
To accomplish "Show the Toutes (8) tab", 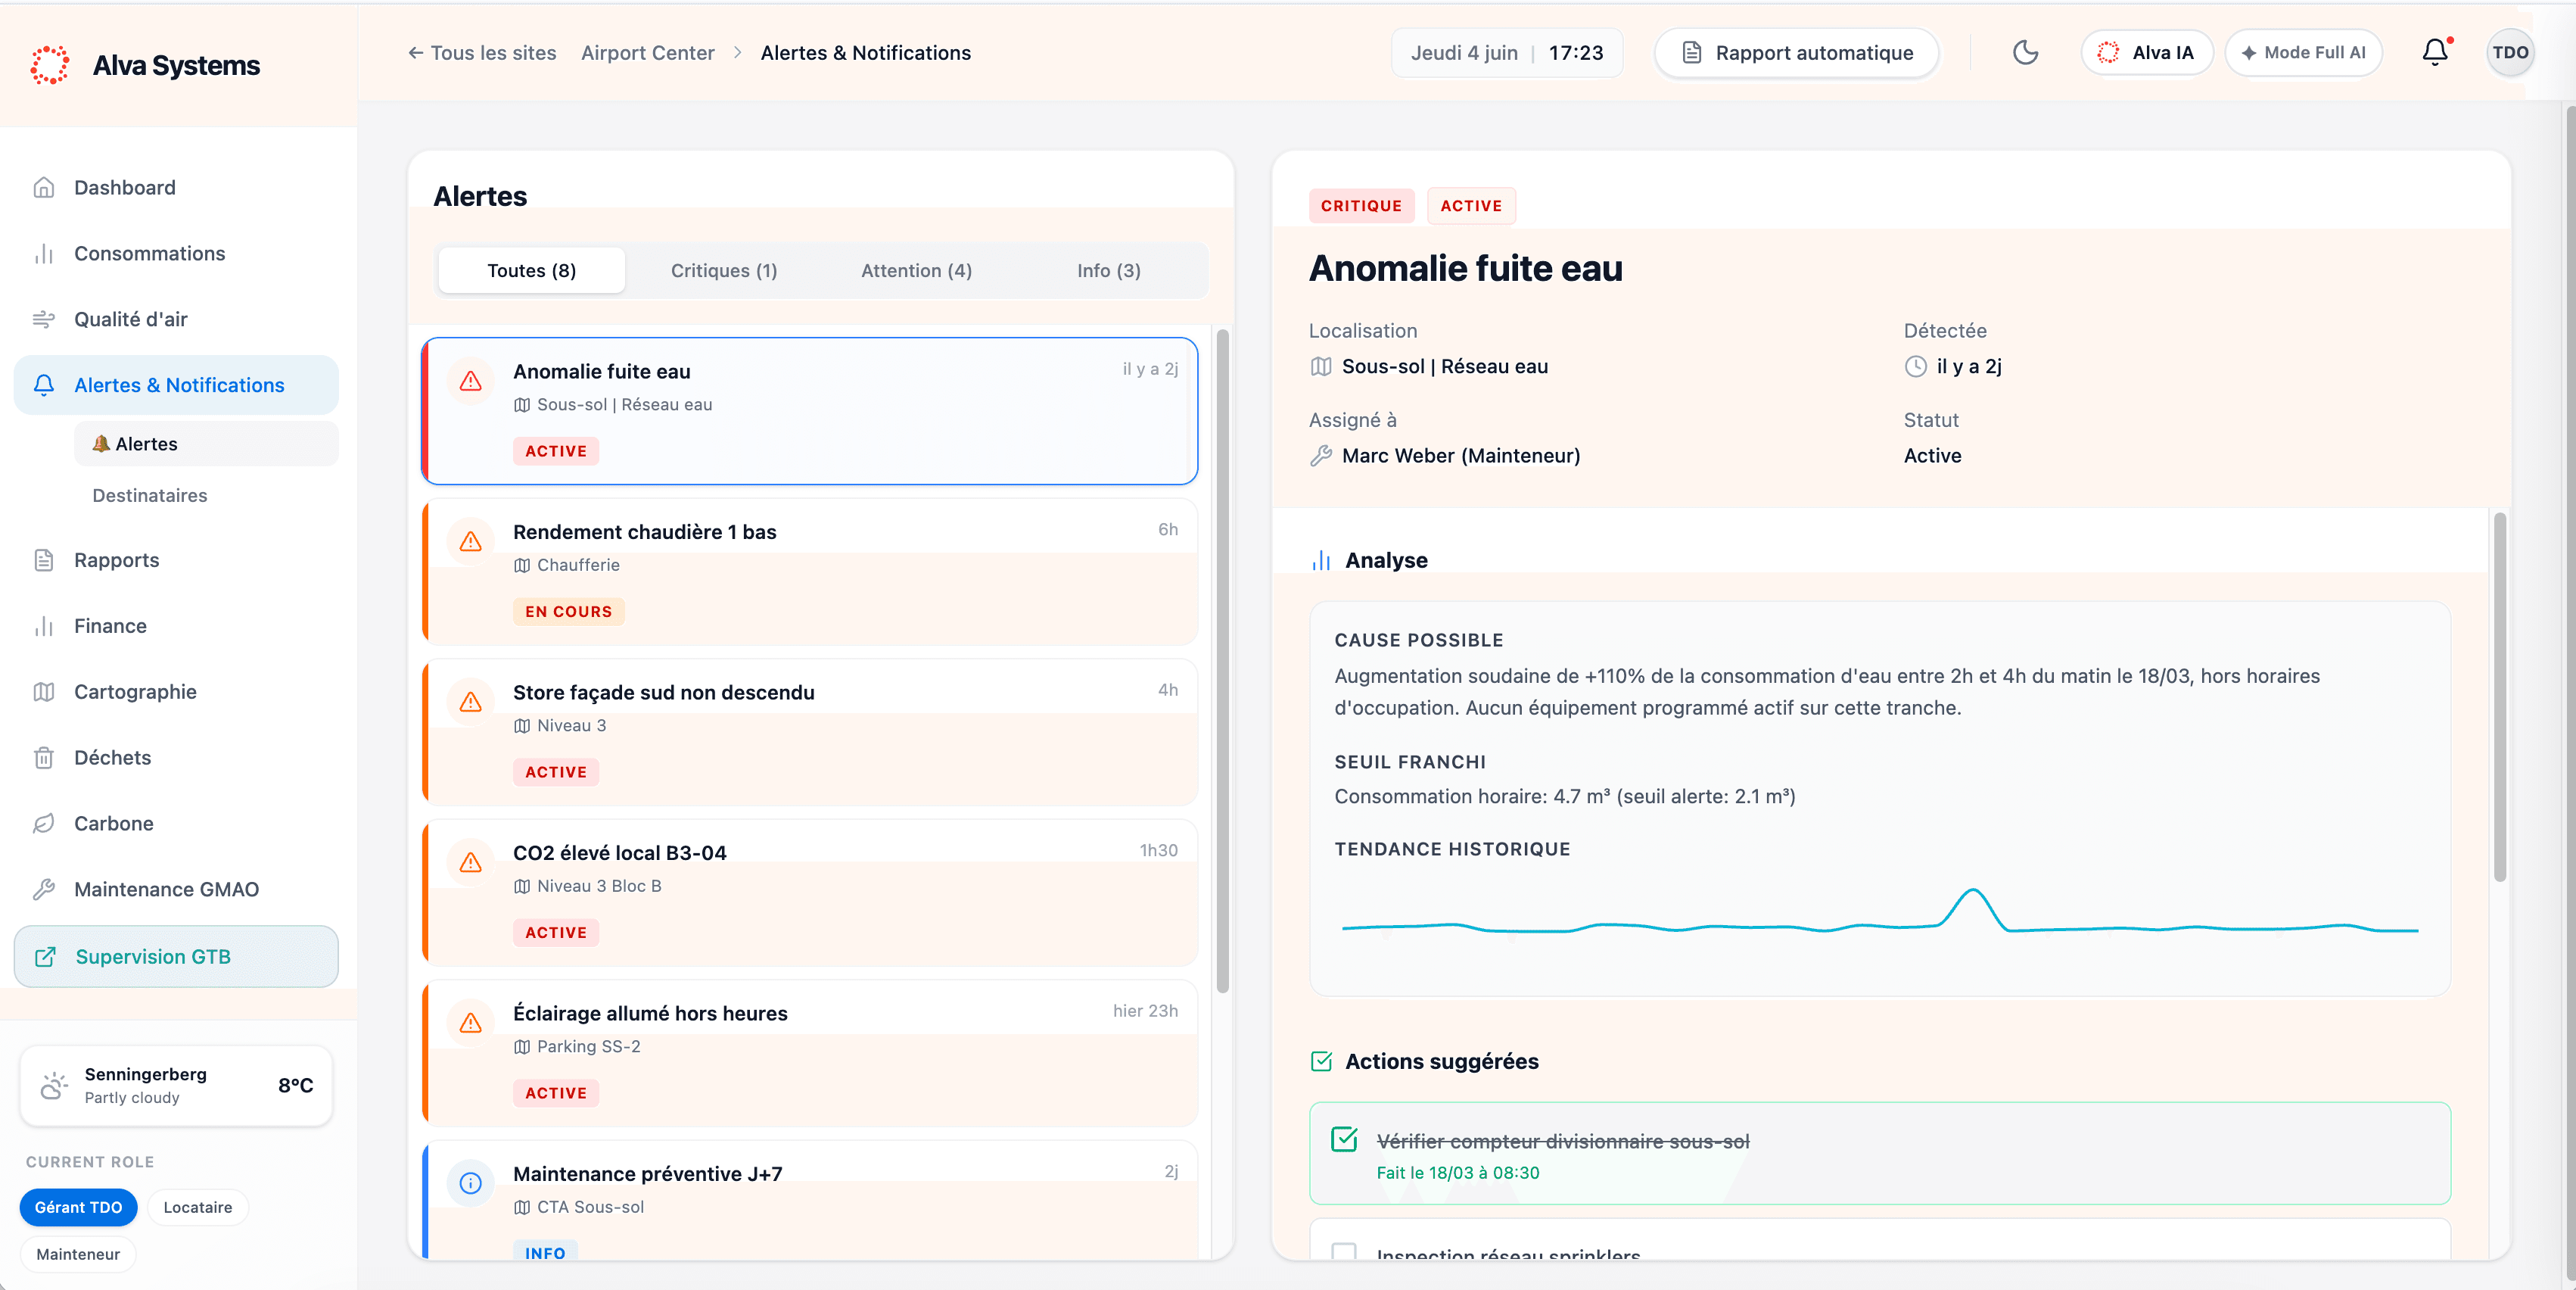I will [531, 271].
